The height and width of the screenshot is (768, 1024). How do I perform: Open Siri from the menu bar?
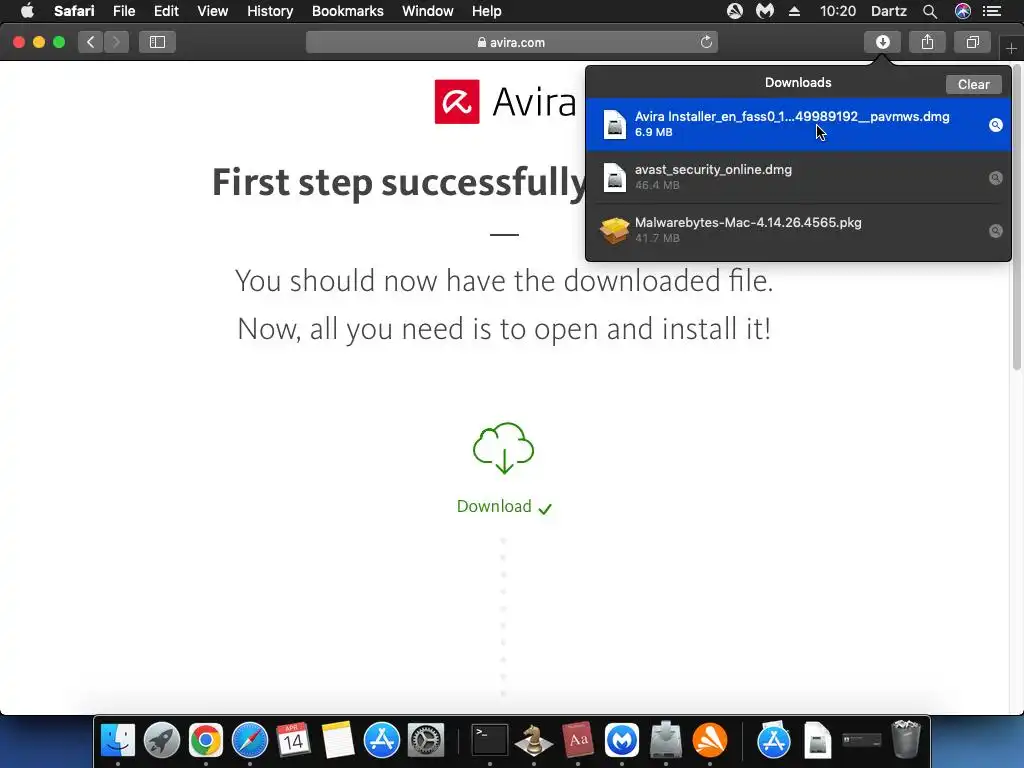(963, 11)
